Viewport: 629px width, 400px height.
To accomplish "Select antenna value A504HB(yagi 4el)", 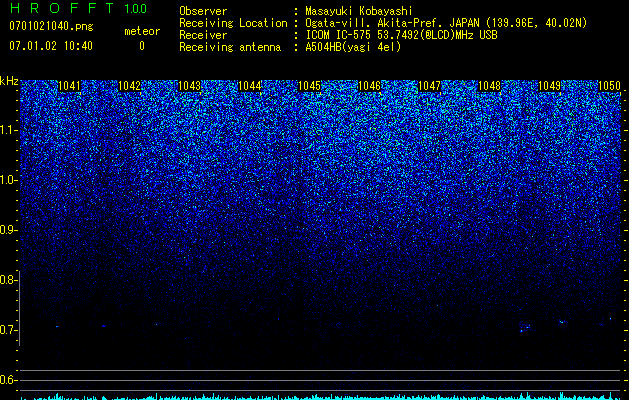I will coord(353,47).
